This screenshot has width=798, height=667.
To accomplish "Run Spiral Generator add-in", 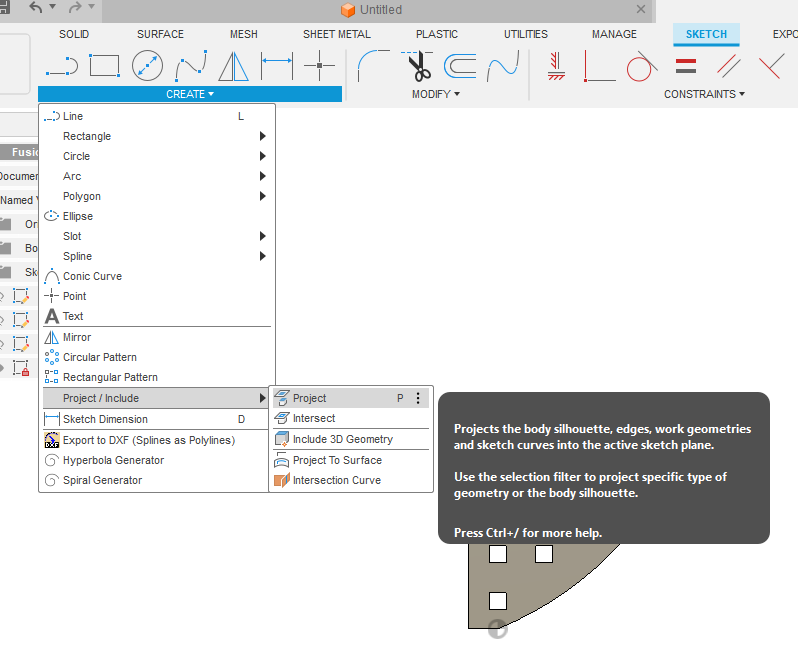I will [156, 480].
